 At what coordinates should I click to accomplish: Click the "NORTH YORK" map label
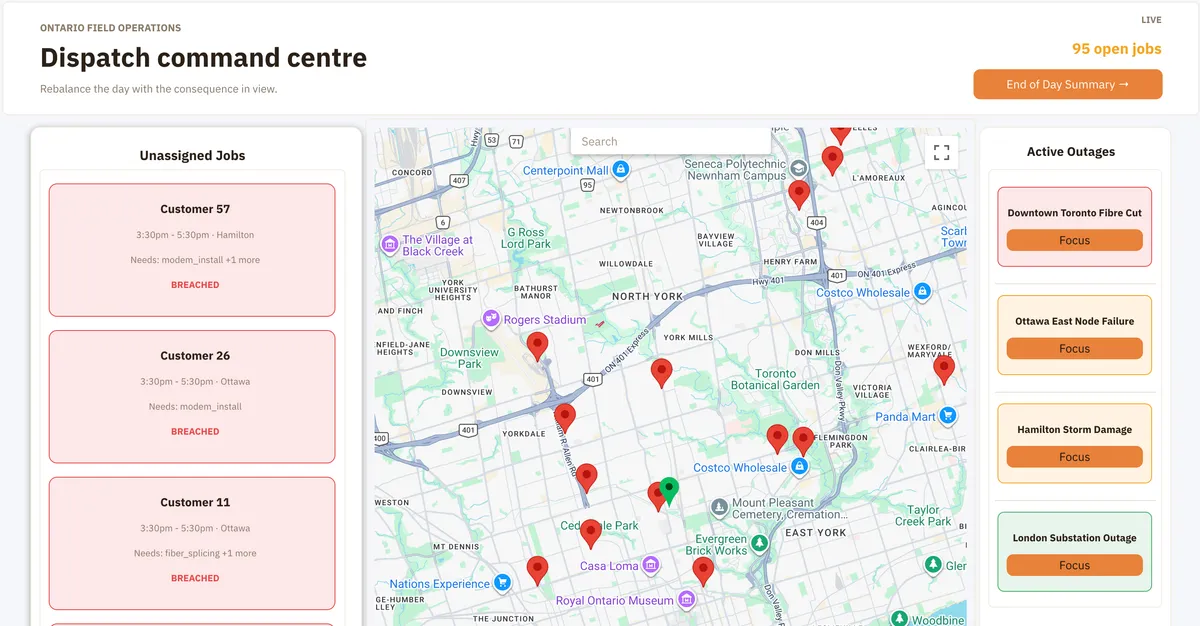(648, 297)
